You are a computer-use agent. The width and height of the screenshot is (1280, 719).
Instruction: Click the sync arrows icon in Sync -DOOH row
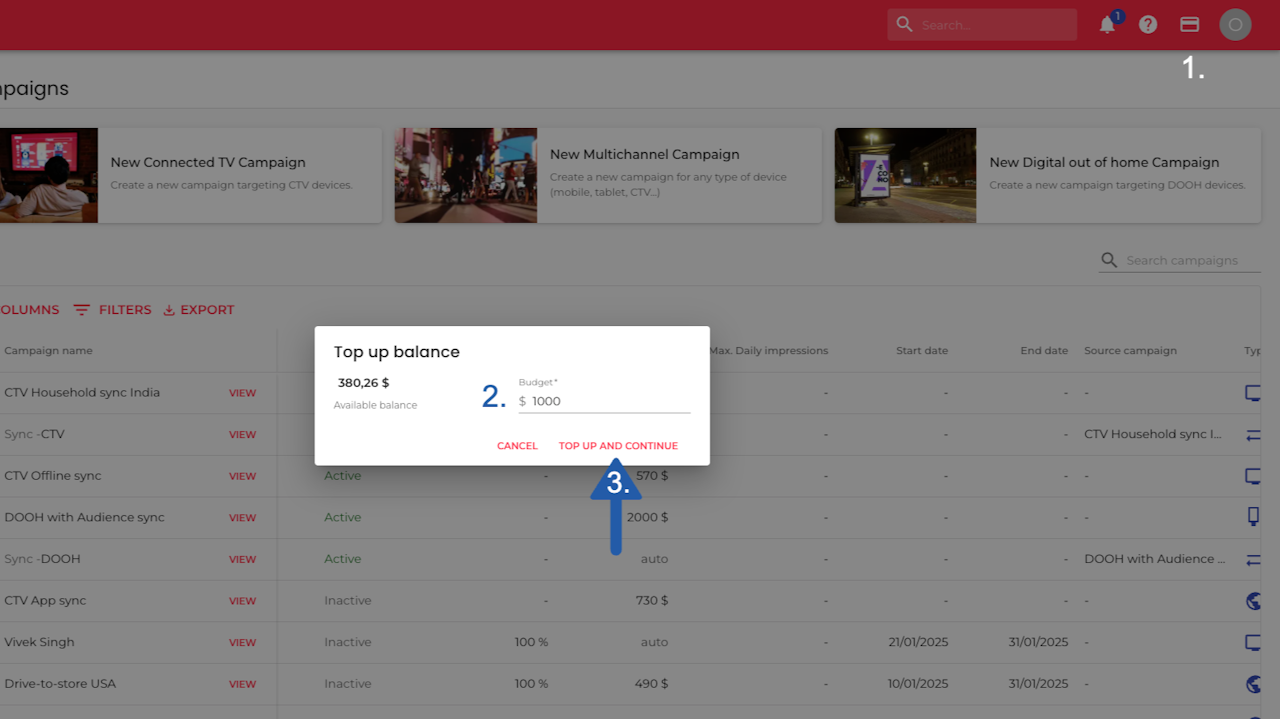tap(1253, 559)
